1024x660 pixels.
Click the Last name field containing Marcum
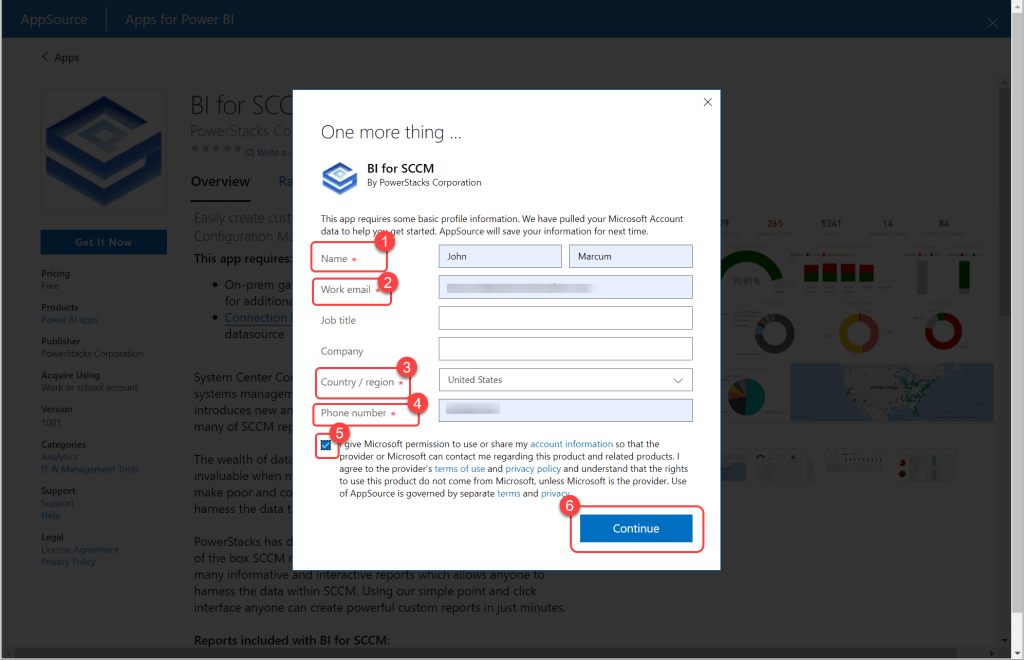point(630,257)
